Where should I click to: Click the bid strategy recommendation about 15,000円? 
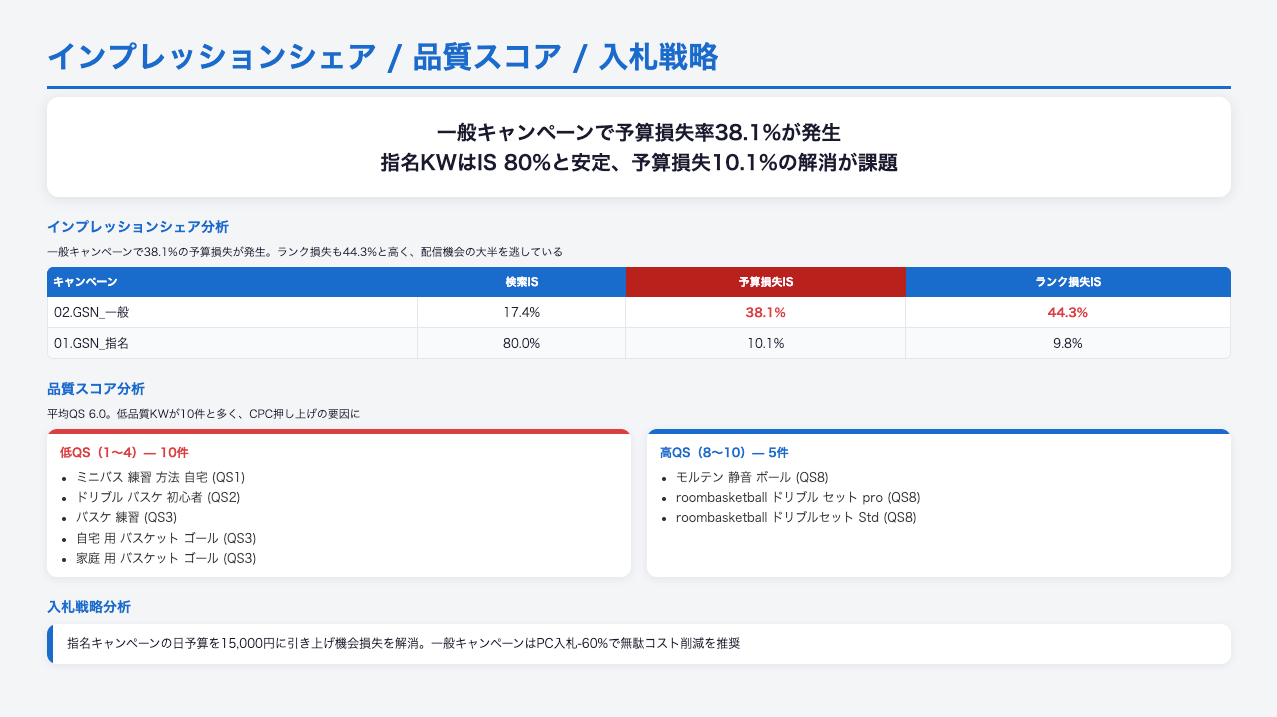coord(403,644)
